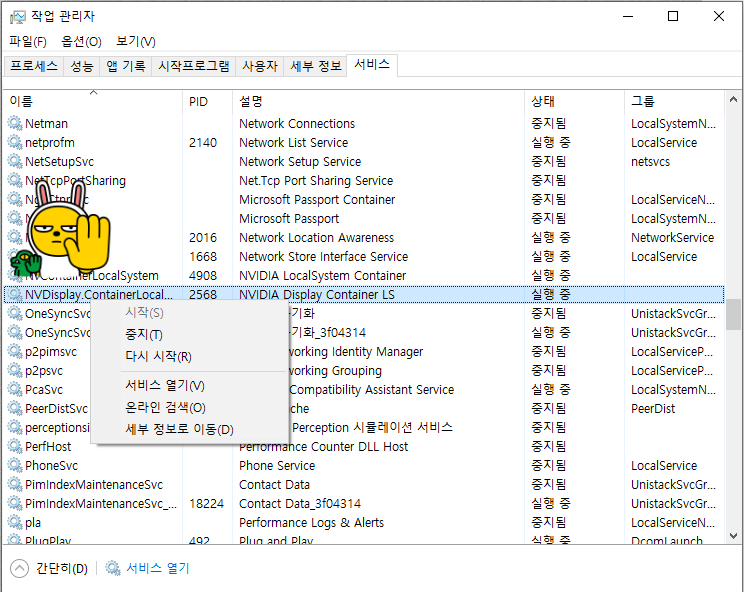
Task: Click the Task Manager title bar icon
Action: pos(18,17)
